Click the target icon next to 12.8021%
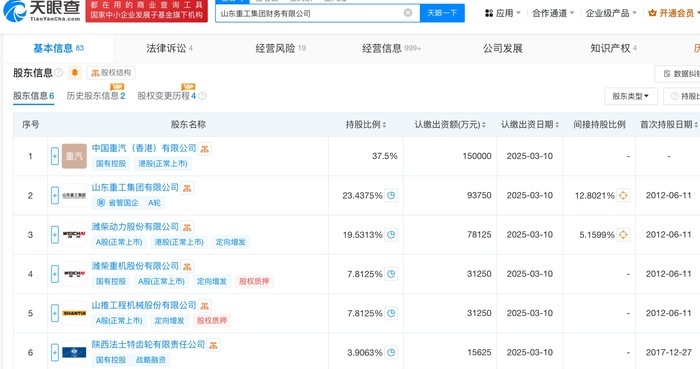 623,195
